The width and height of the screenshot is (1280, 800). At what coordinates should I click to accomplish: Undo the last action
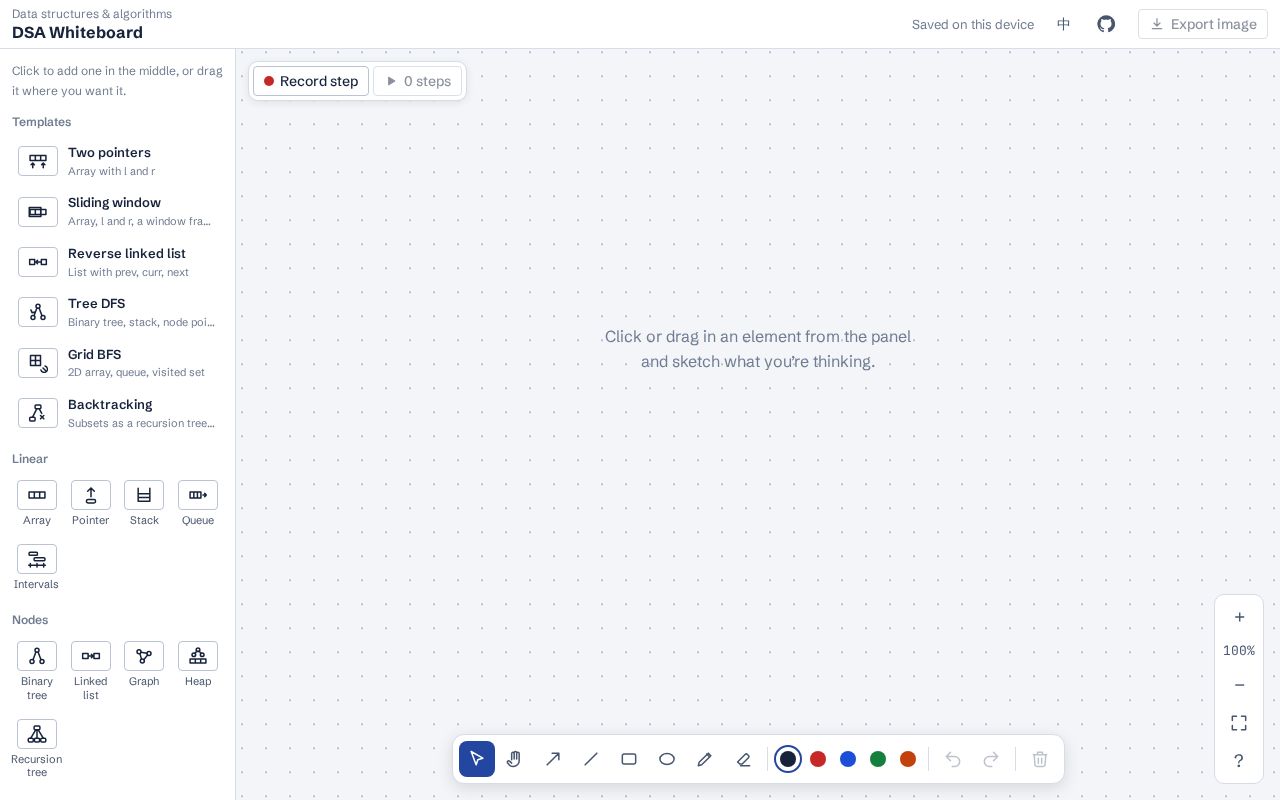click(x=953, y=759)
